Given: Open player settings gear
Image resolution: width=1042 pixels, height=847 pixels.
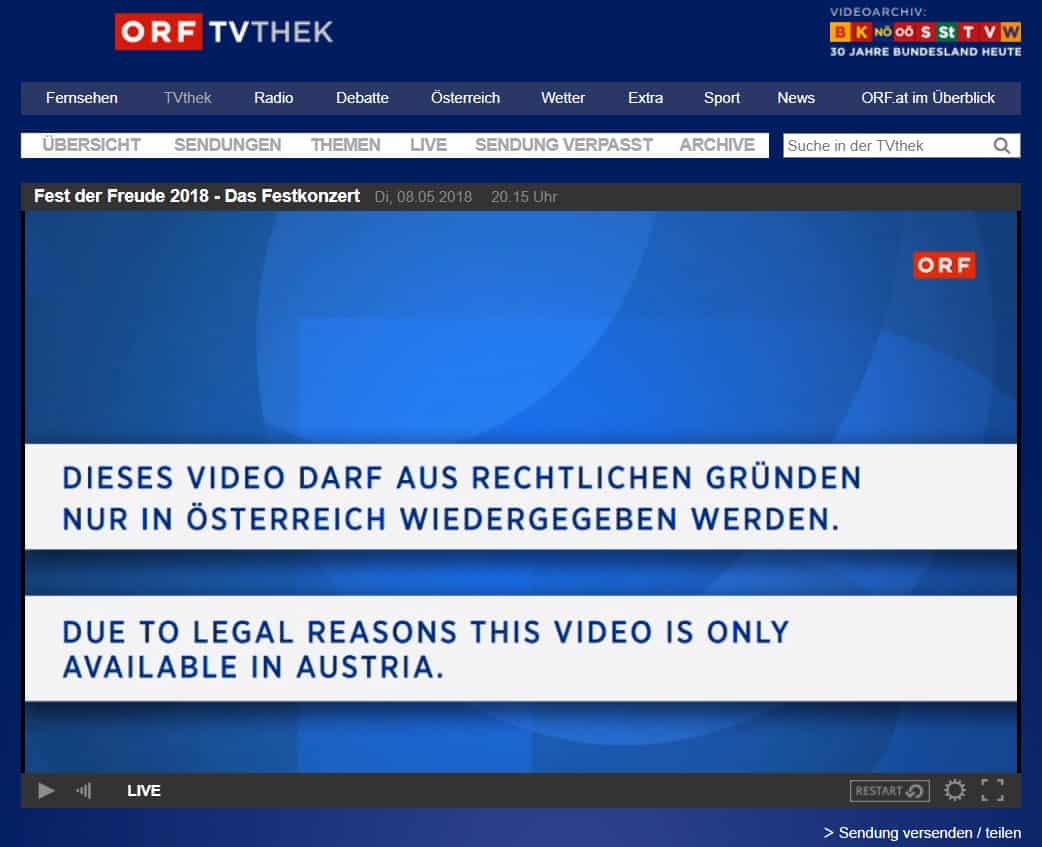Looking at the screenshot, I should (x=955, y=791).
